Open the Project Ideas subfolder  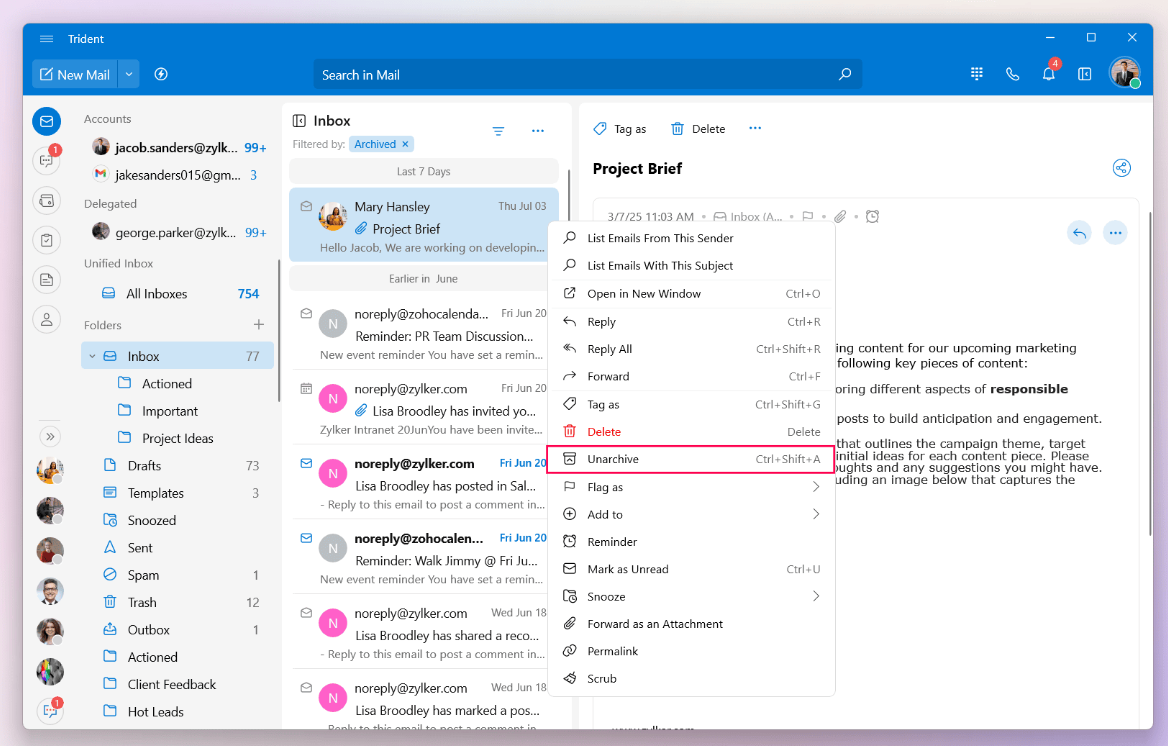point(179,438)
